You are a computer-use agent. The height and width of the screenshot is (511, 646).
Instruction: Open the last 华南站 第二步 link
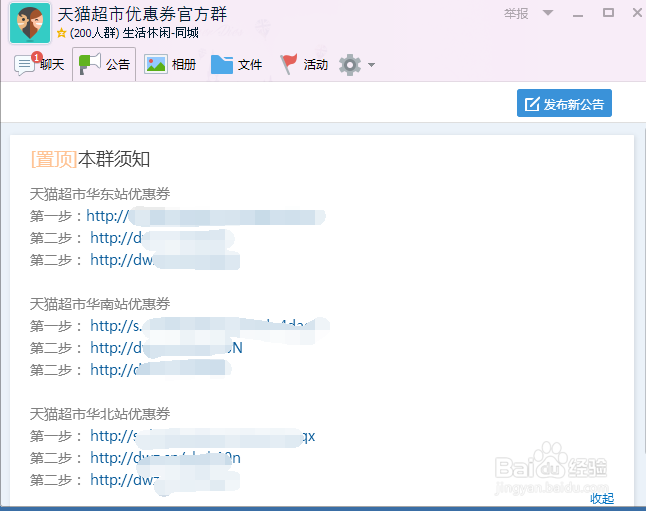coord(160,370)
